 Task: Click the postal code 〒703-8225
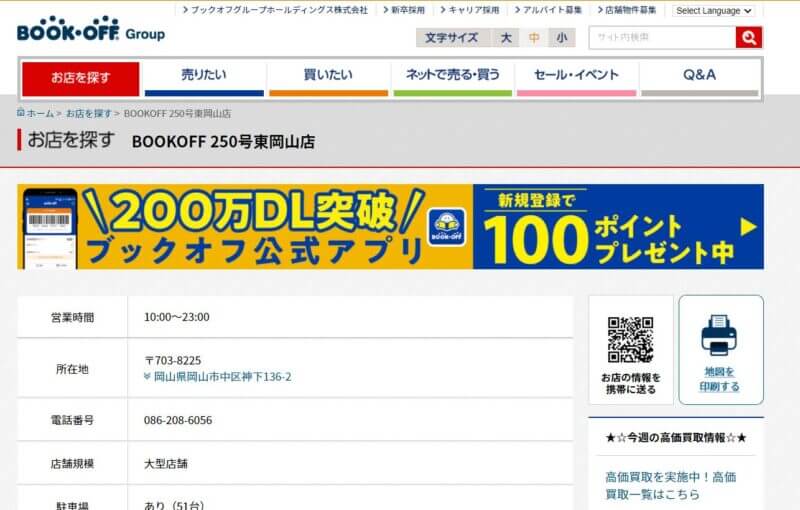172,361
